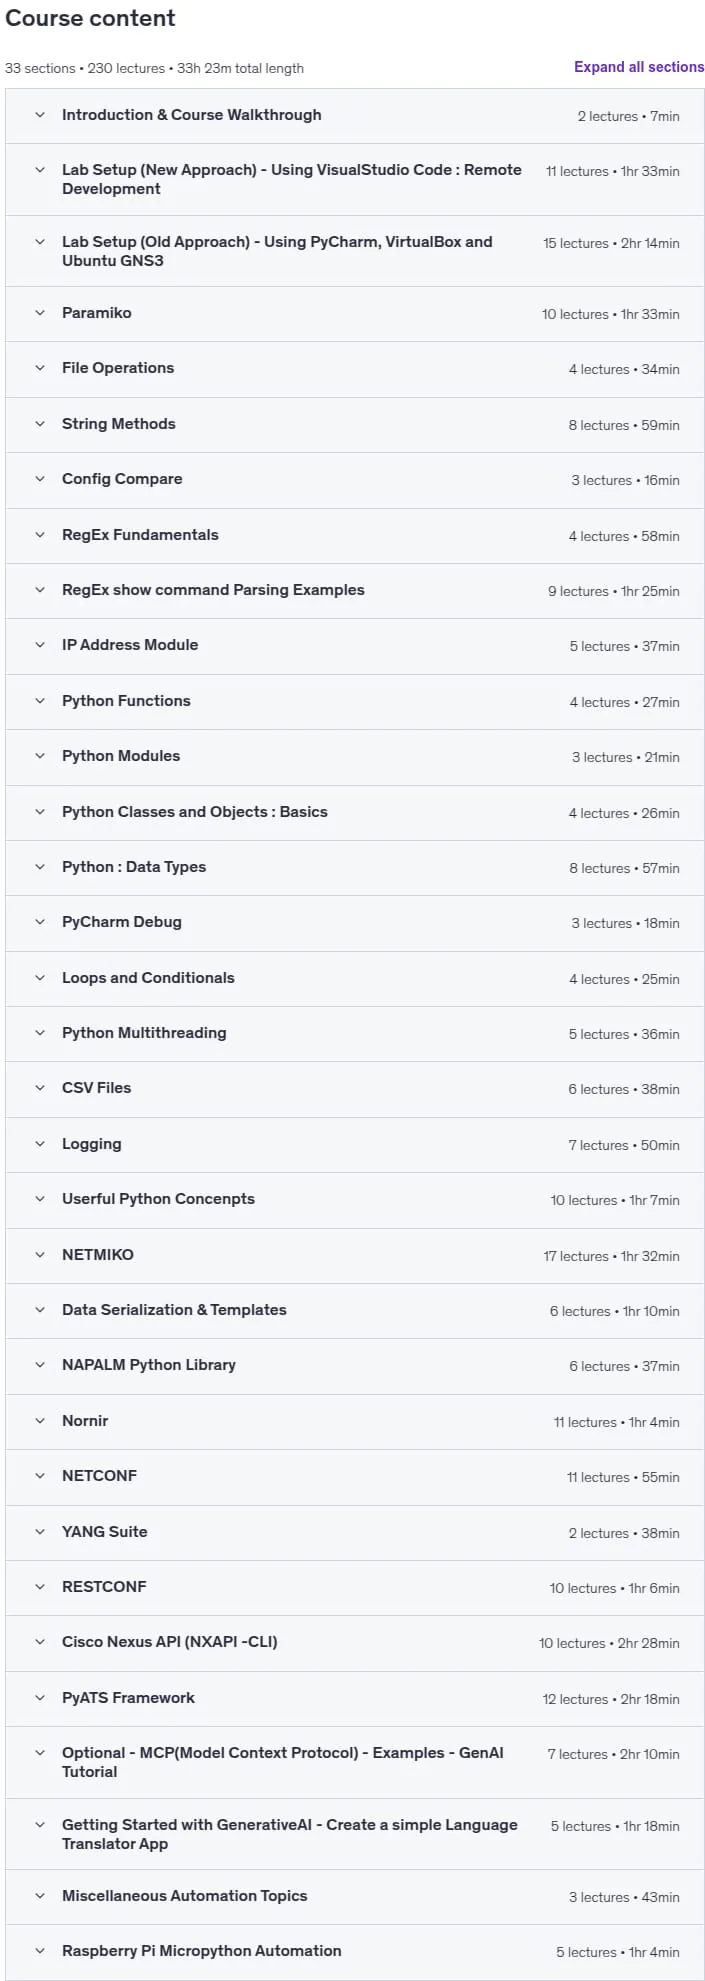
Task: Click the Miscellaneous Automation Topics title
Action: (184, 1896)
